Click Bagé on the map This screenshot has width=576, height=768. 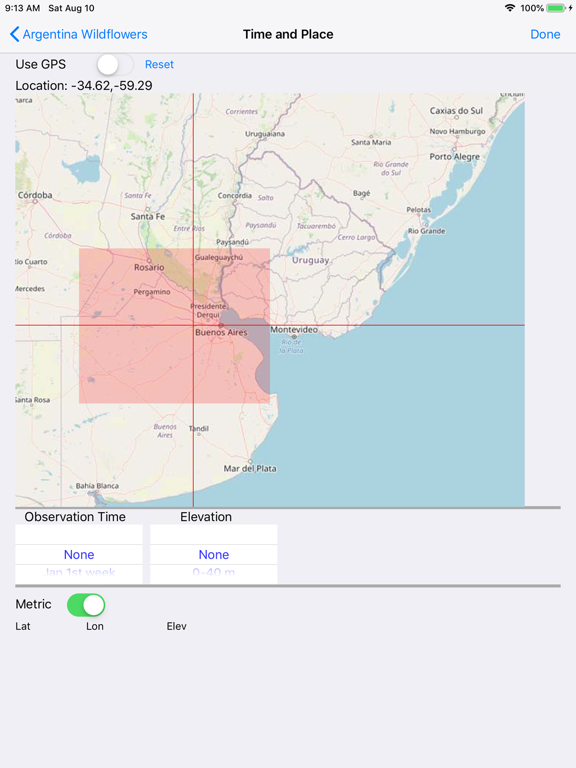tap(361, 193)
